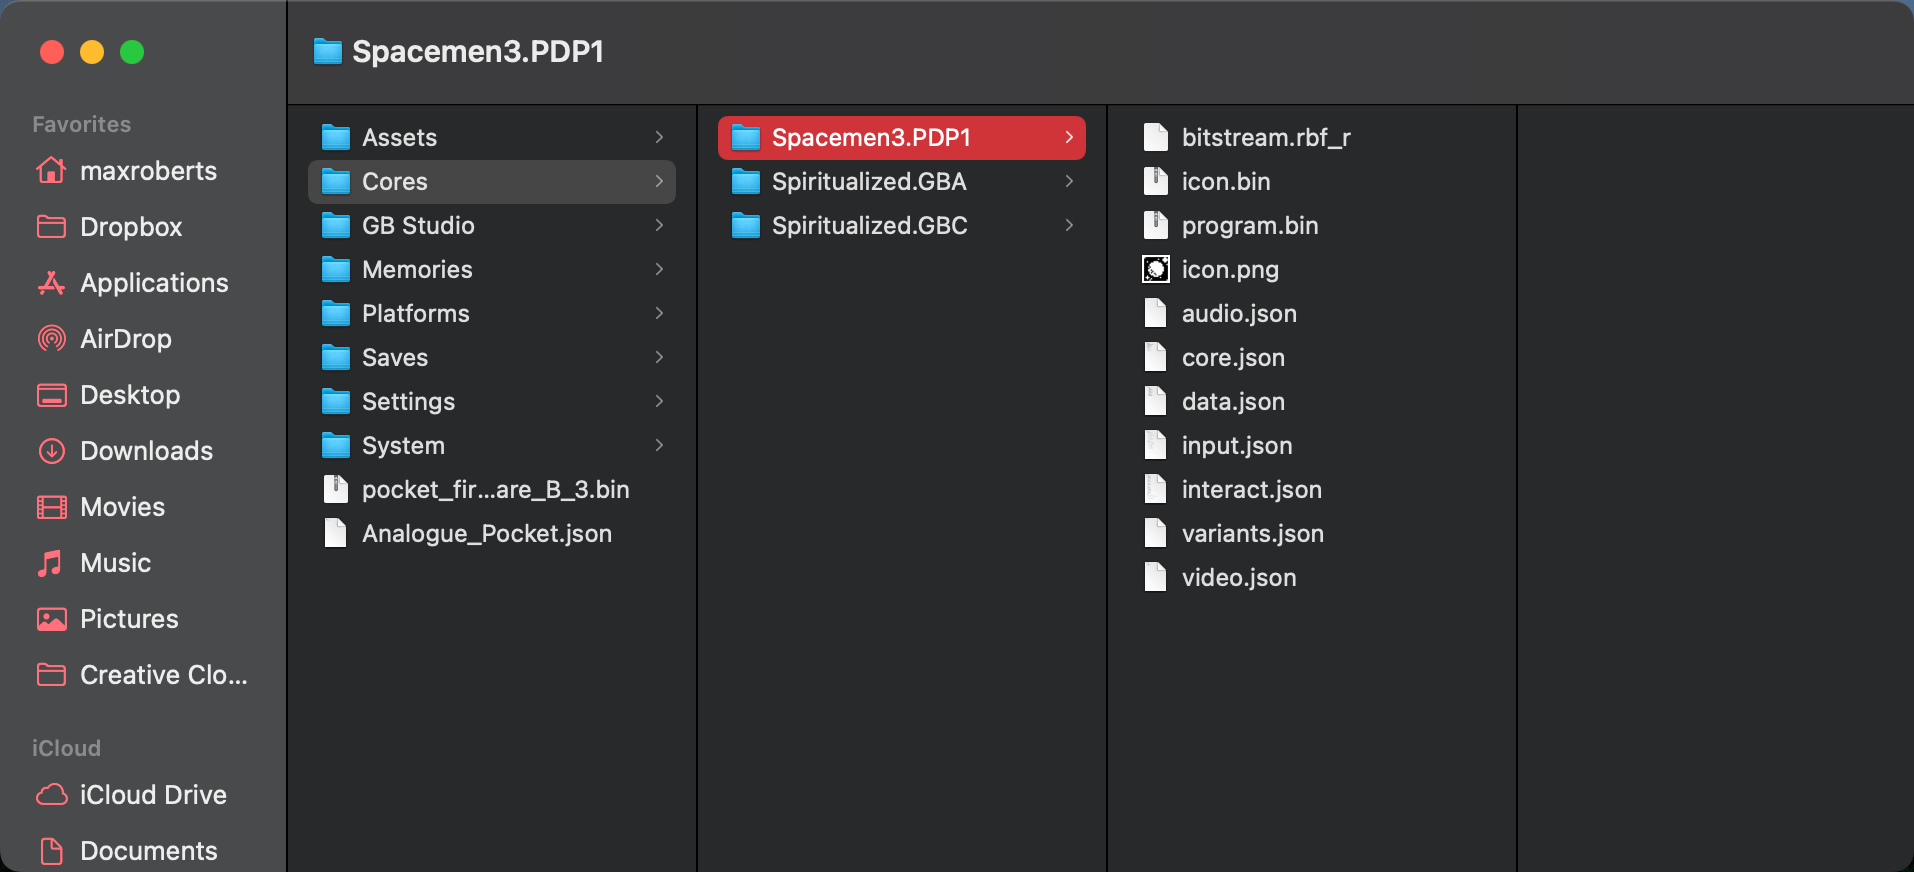Viewport: 1914px width, 872px height.
Task: Click the iCloud Drive cloud icon
Action: (51, 795)
